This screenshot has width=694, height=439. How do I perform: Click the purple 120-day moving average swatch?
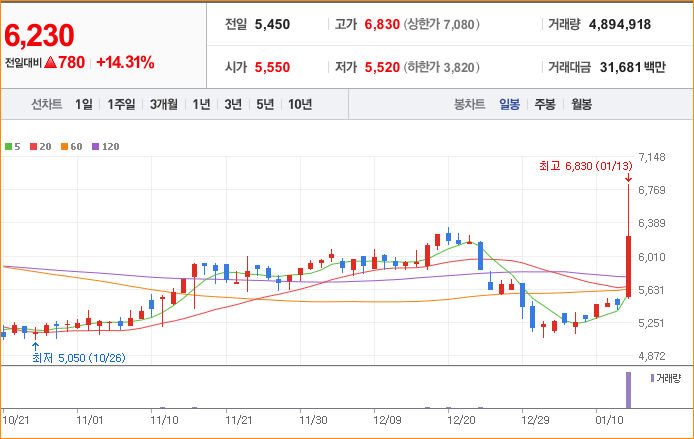(96, 146)
